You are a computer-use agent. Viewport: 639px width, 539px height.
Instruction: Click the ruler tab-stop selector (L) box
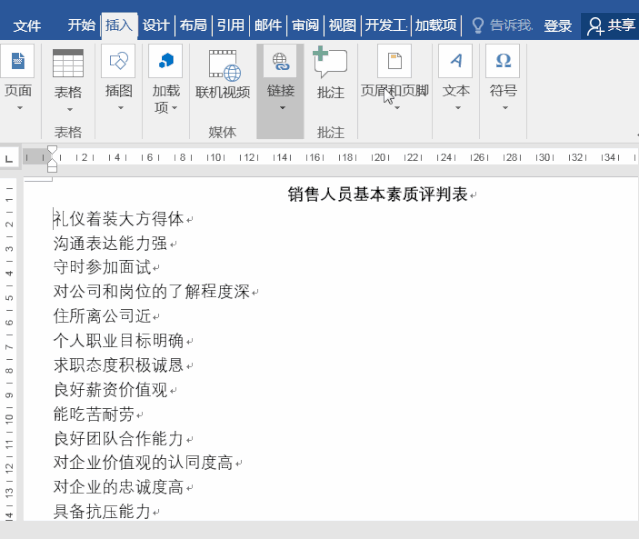tap(9, 158)
